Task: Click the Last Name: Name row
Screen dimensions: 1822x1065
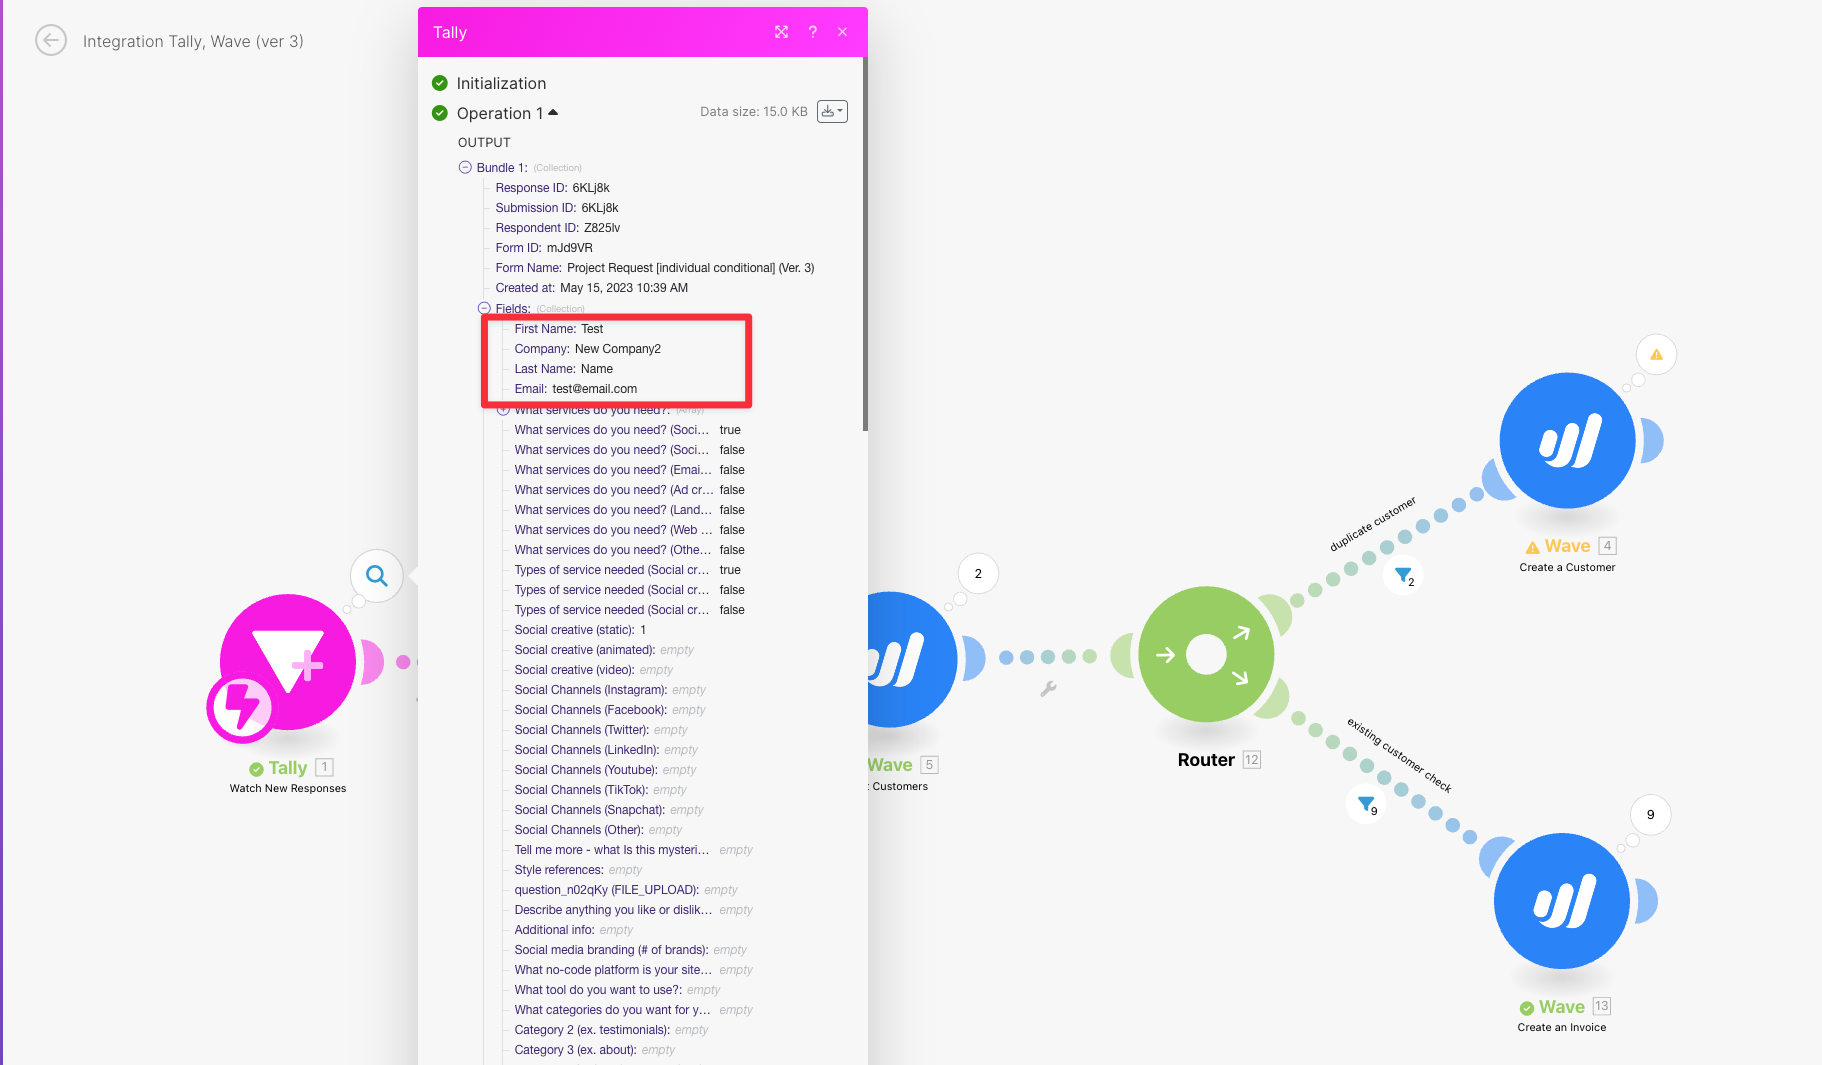Action: [564, 369]
